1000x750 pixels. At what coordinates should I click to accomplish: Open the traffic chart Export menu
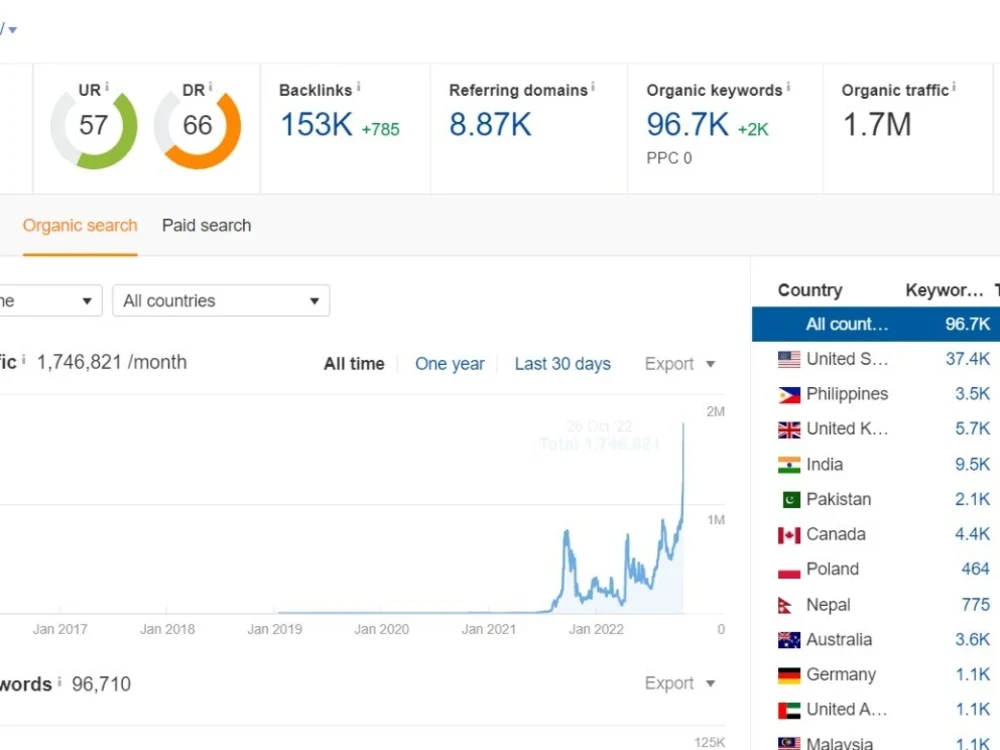click(679, 364)
